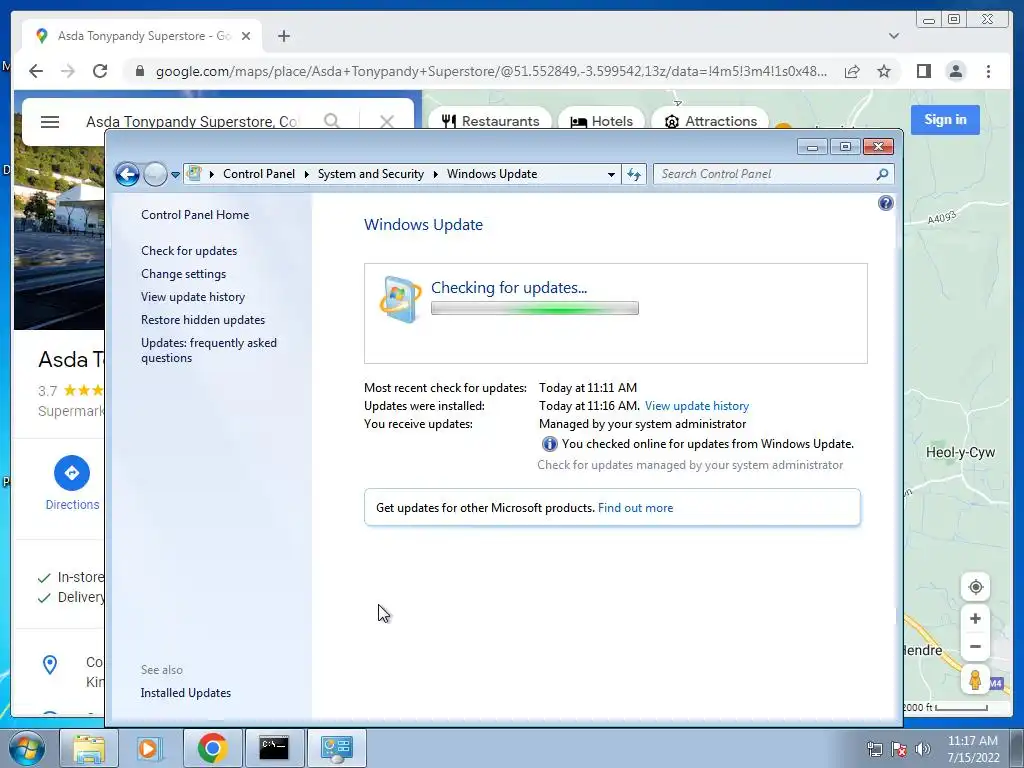
Task: Open a new Chrome tab
Action: pyautogui.click(x=283, y=36)
